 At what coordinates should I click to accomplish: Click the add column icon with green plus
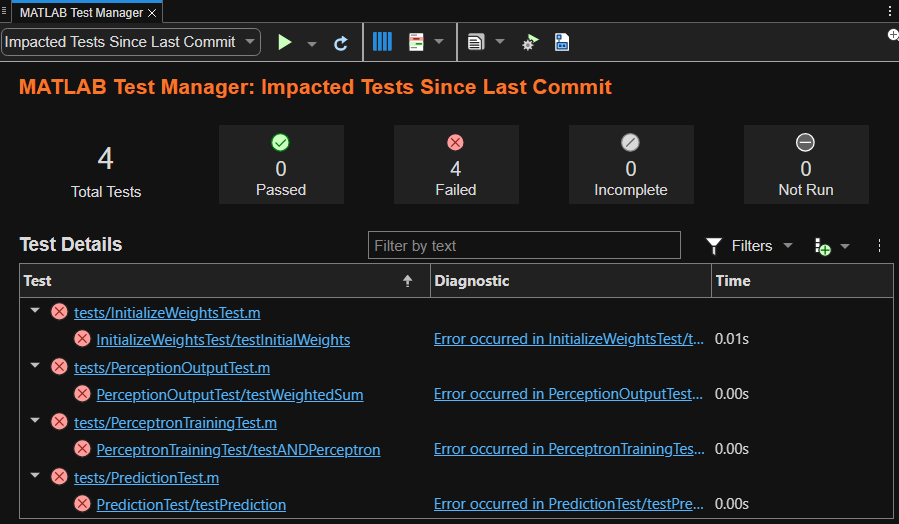pos(822,246)
